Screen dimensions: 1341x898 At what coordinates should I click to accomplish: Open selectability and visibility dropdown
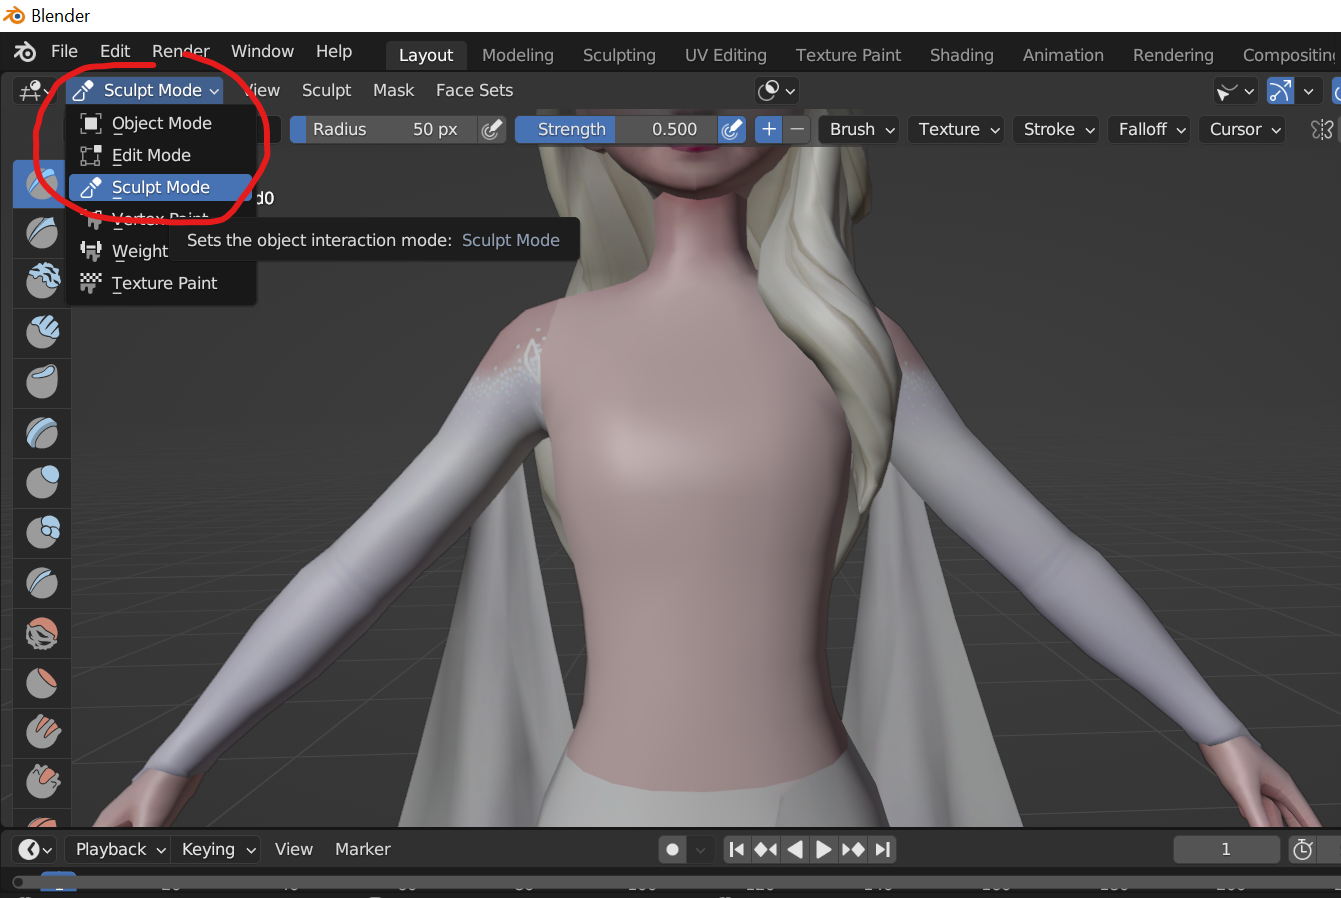(x=1235, y=91)
